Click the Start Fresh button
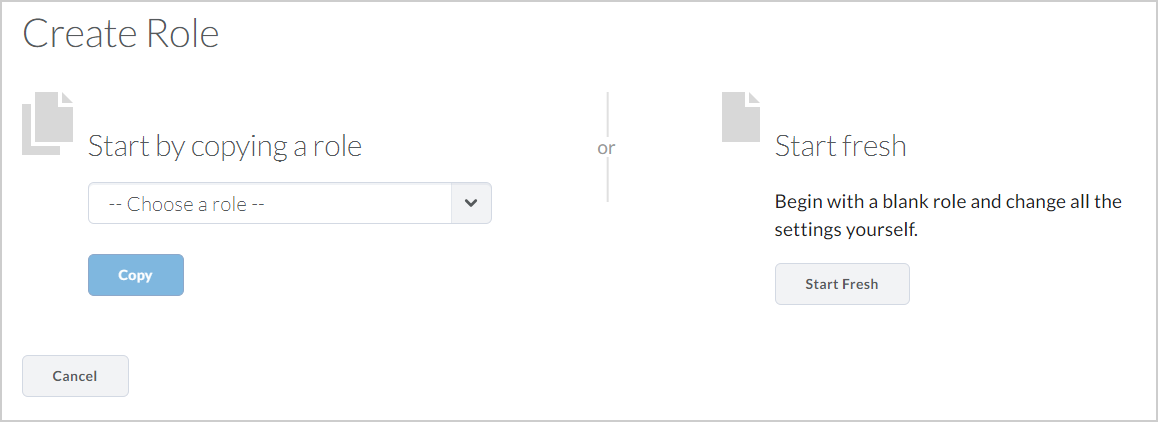This screenshot has height=422, width=1158. pyautogui.click(x=842, y=284)
